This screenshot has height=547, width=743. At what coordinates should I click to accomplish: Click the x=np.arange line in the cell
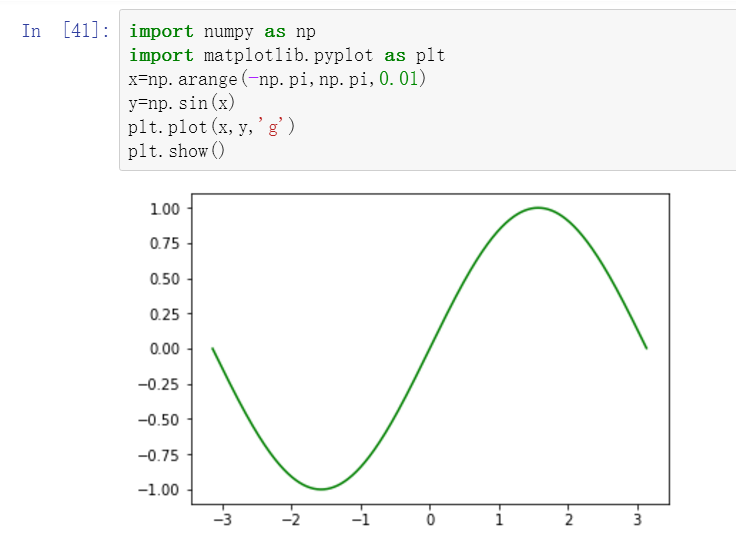click(x=277, y=79)
